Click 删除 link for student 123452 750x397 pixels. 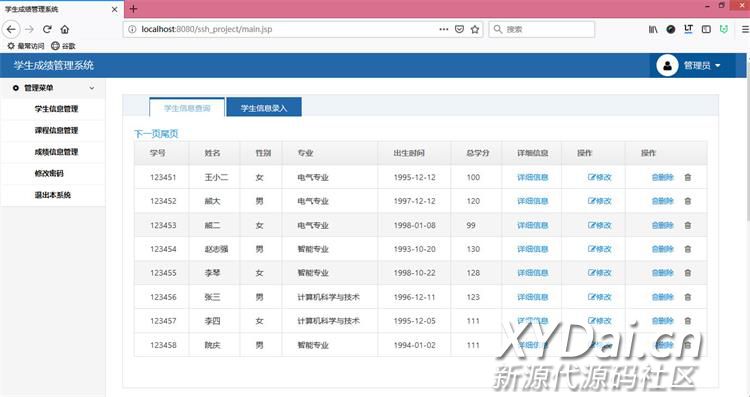point(662,201)
